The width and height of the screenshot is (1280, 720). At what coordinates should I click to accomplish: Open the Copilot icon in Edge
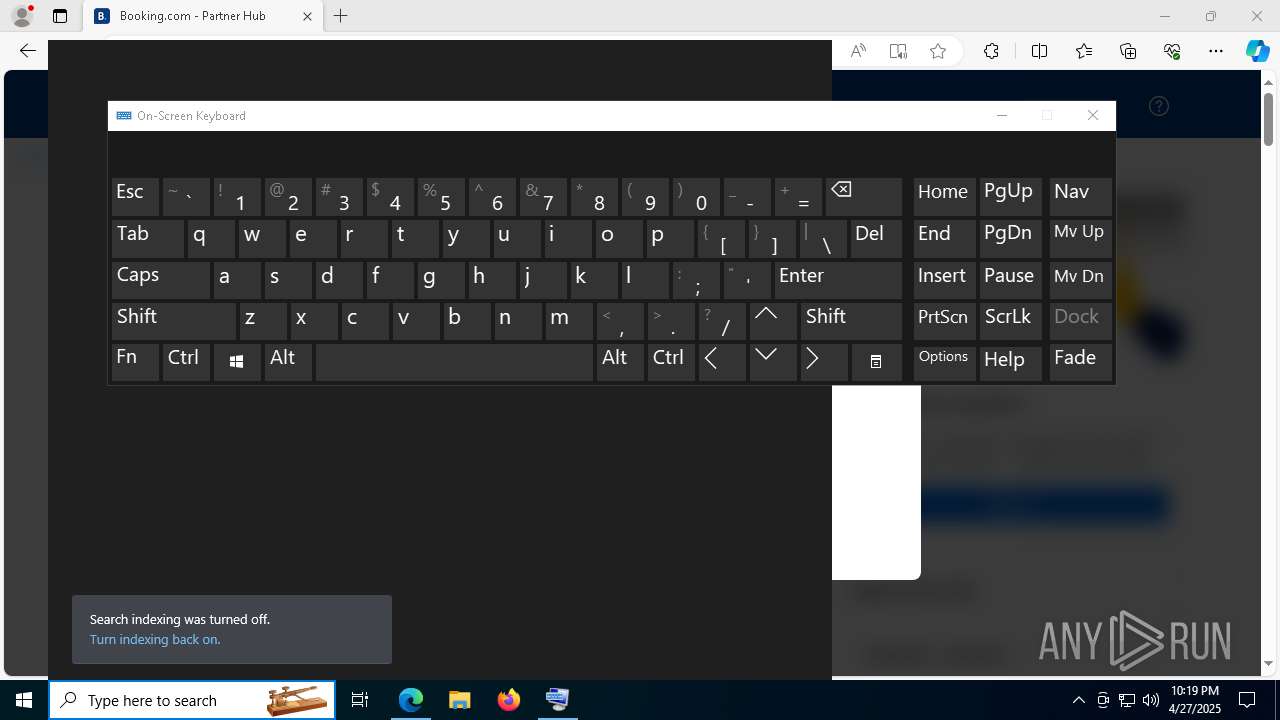[x=1257, y=51]
